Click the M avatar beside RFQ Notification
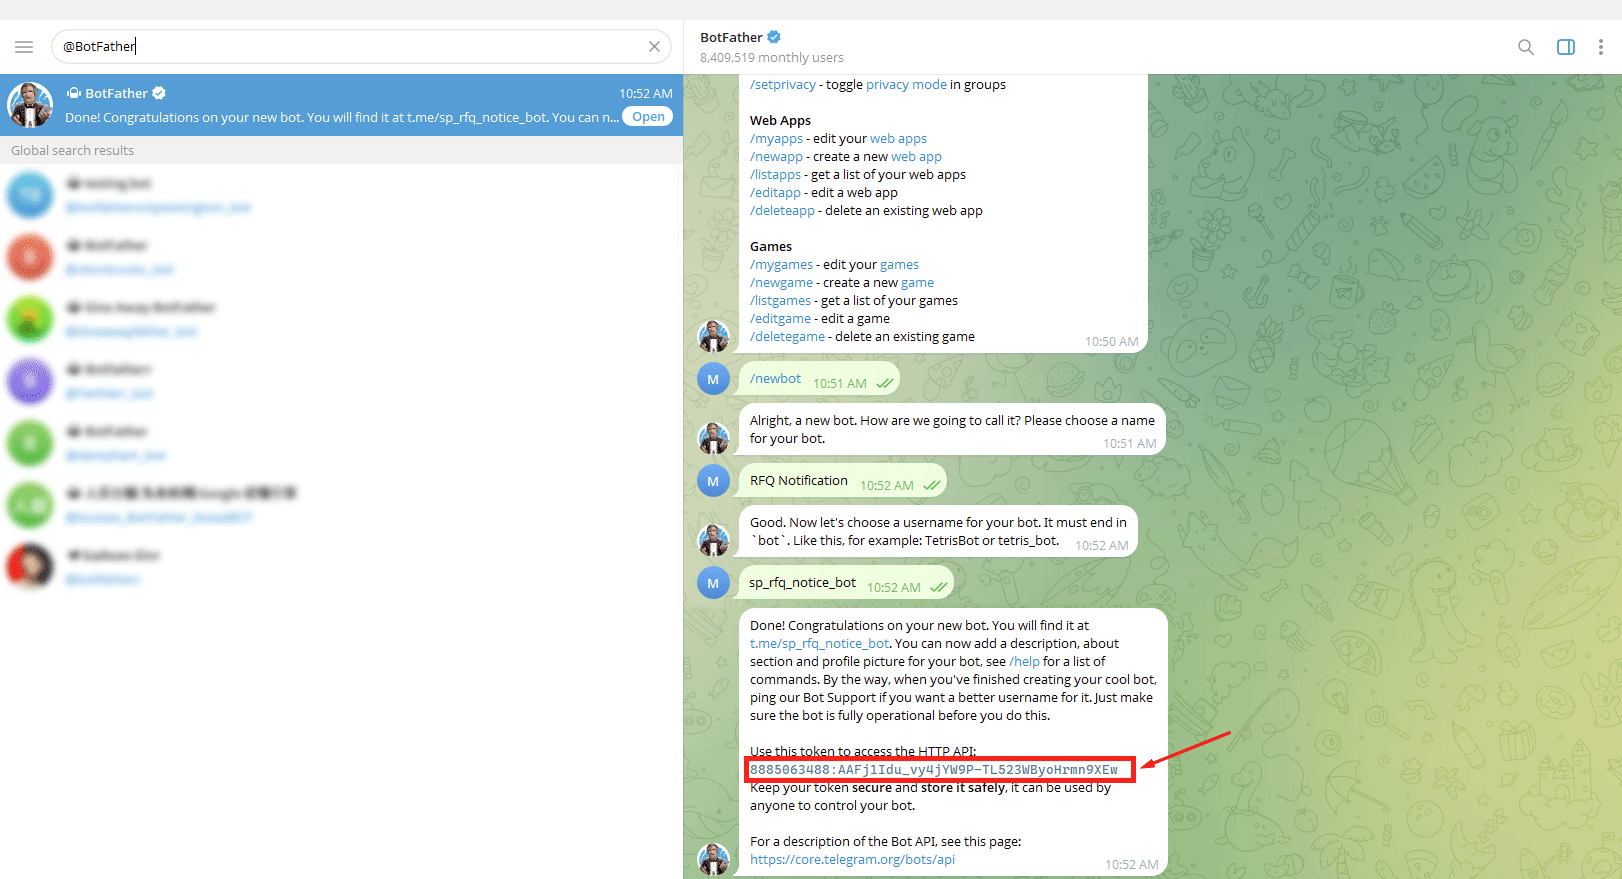Screen dimensions: 1622x879 713,481
